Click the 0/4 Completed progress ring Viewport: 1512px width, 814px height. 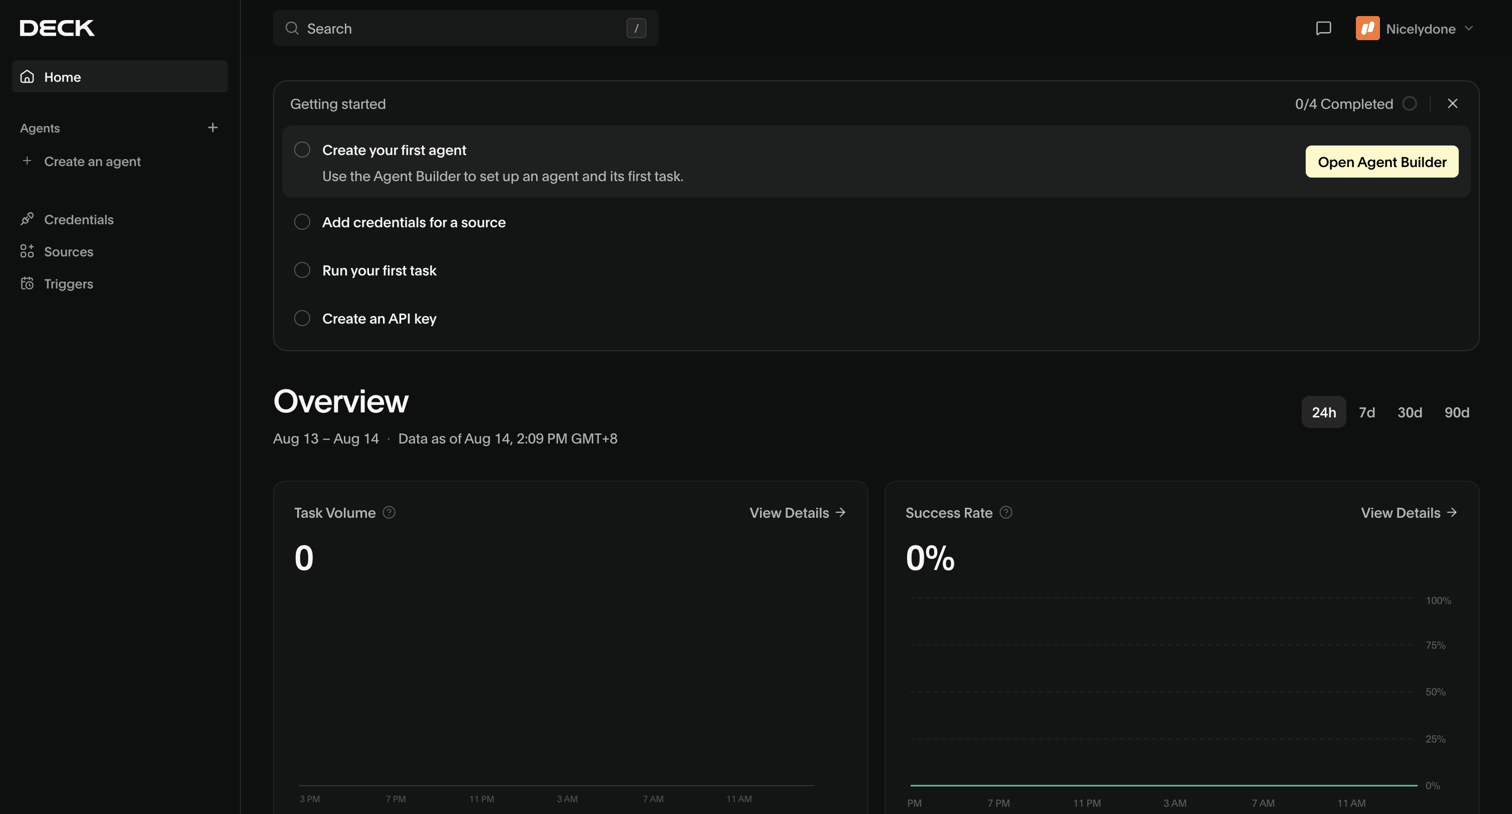[1409, 104]
